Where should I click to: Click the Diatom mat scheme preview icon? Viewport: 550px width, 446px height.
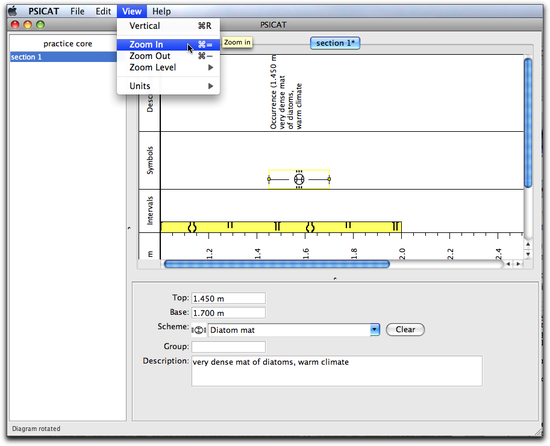[x=199, y=330]
